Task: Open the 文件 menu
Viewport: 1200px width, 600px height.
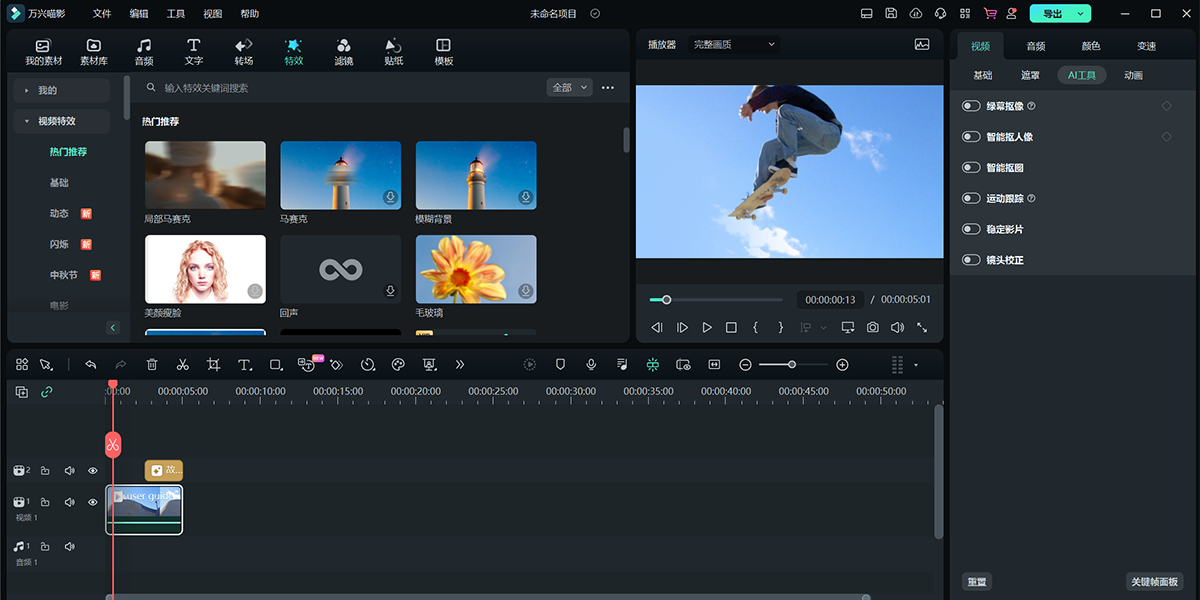Action: [102, 14]
